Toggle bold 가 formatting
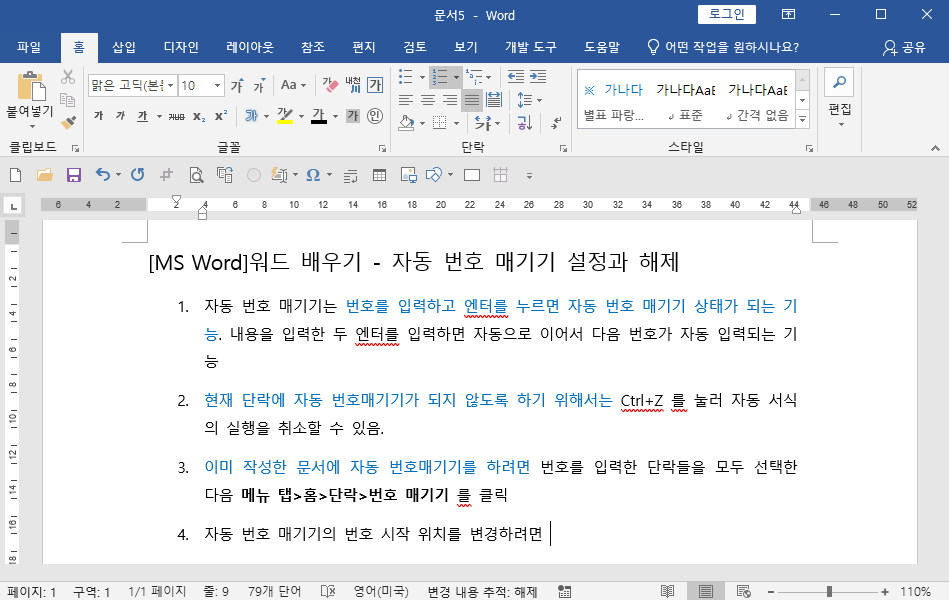The height and width of the screenshot is (600, 949). tap(99, 116)
